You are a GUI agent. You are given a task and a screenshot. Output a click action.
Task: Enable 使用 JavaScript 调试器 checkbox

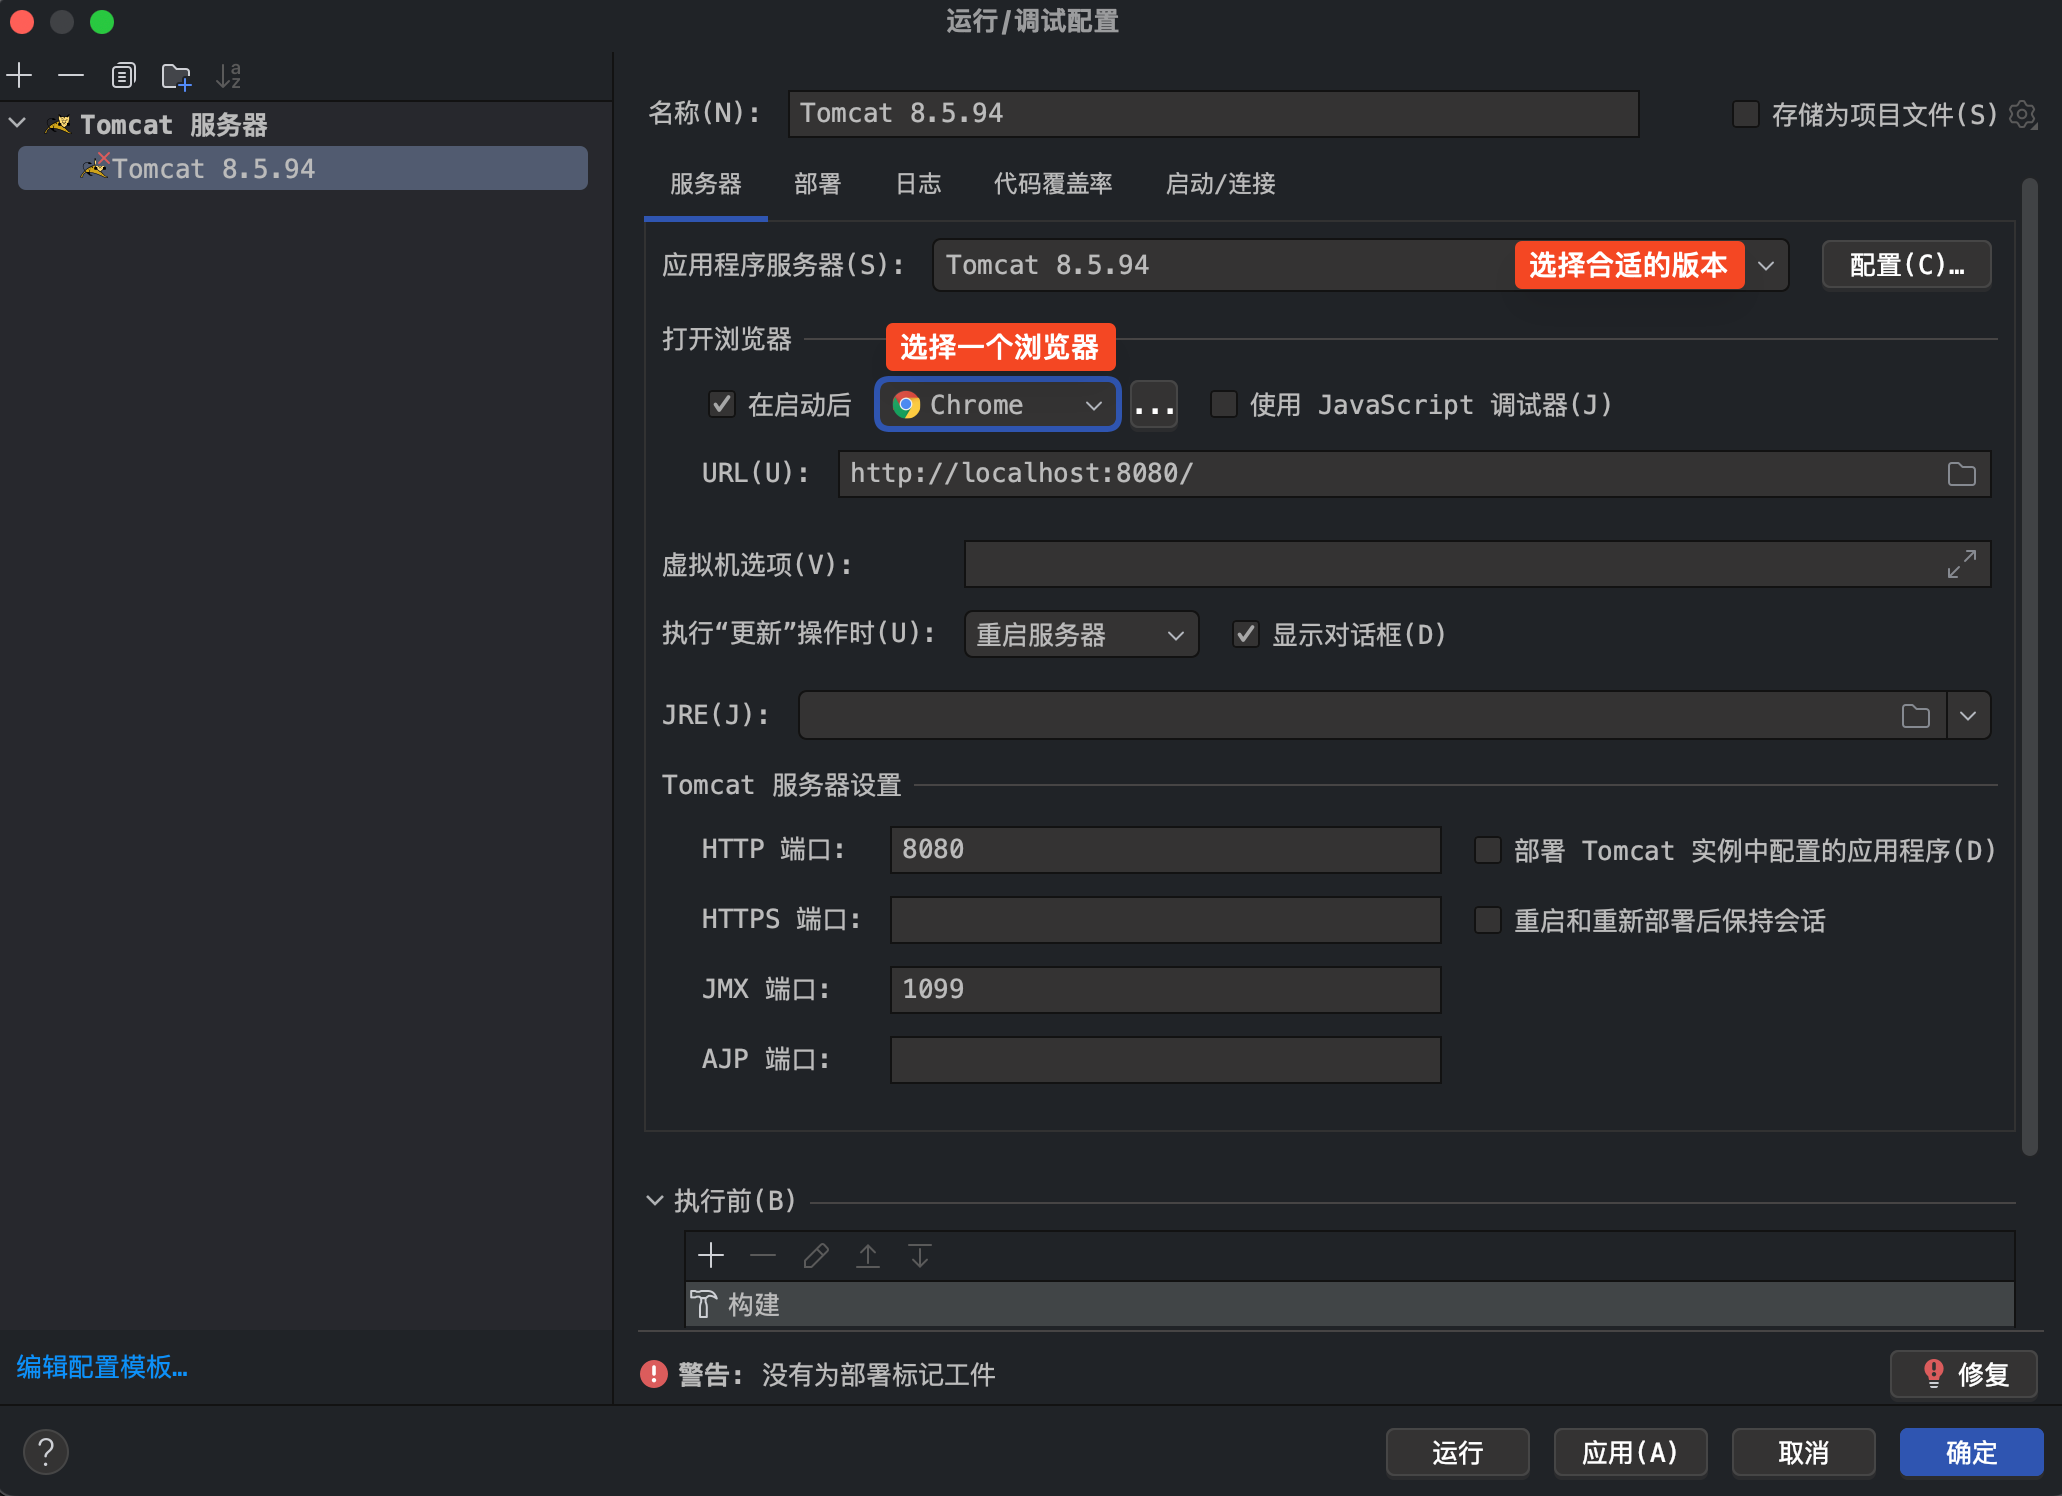tap(1224, 404)
